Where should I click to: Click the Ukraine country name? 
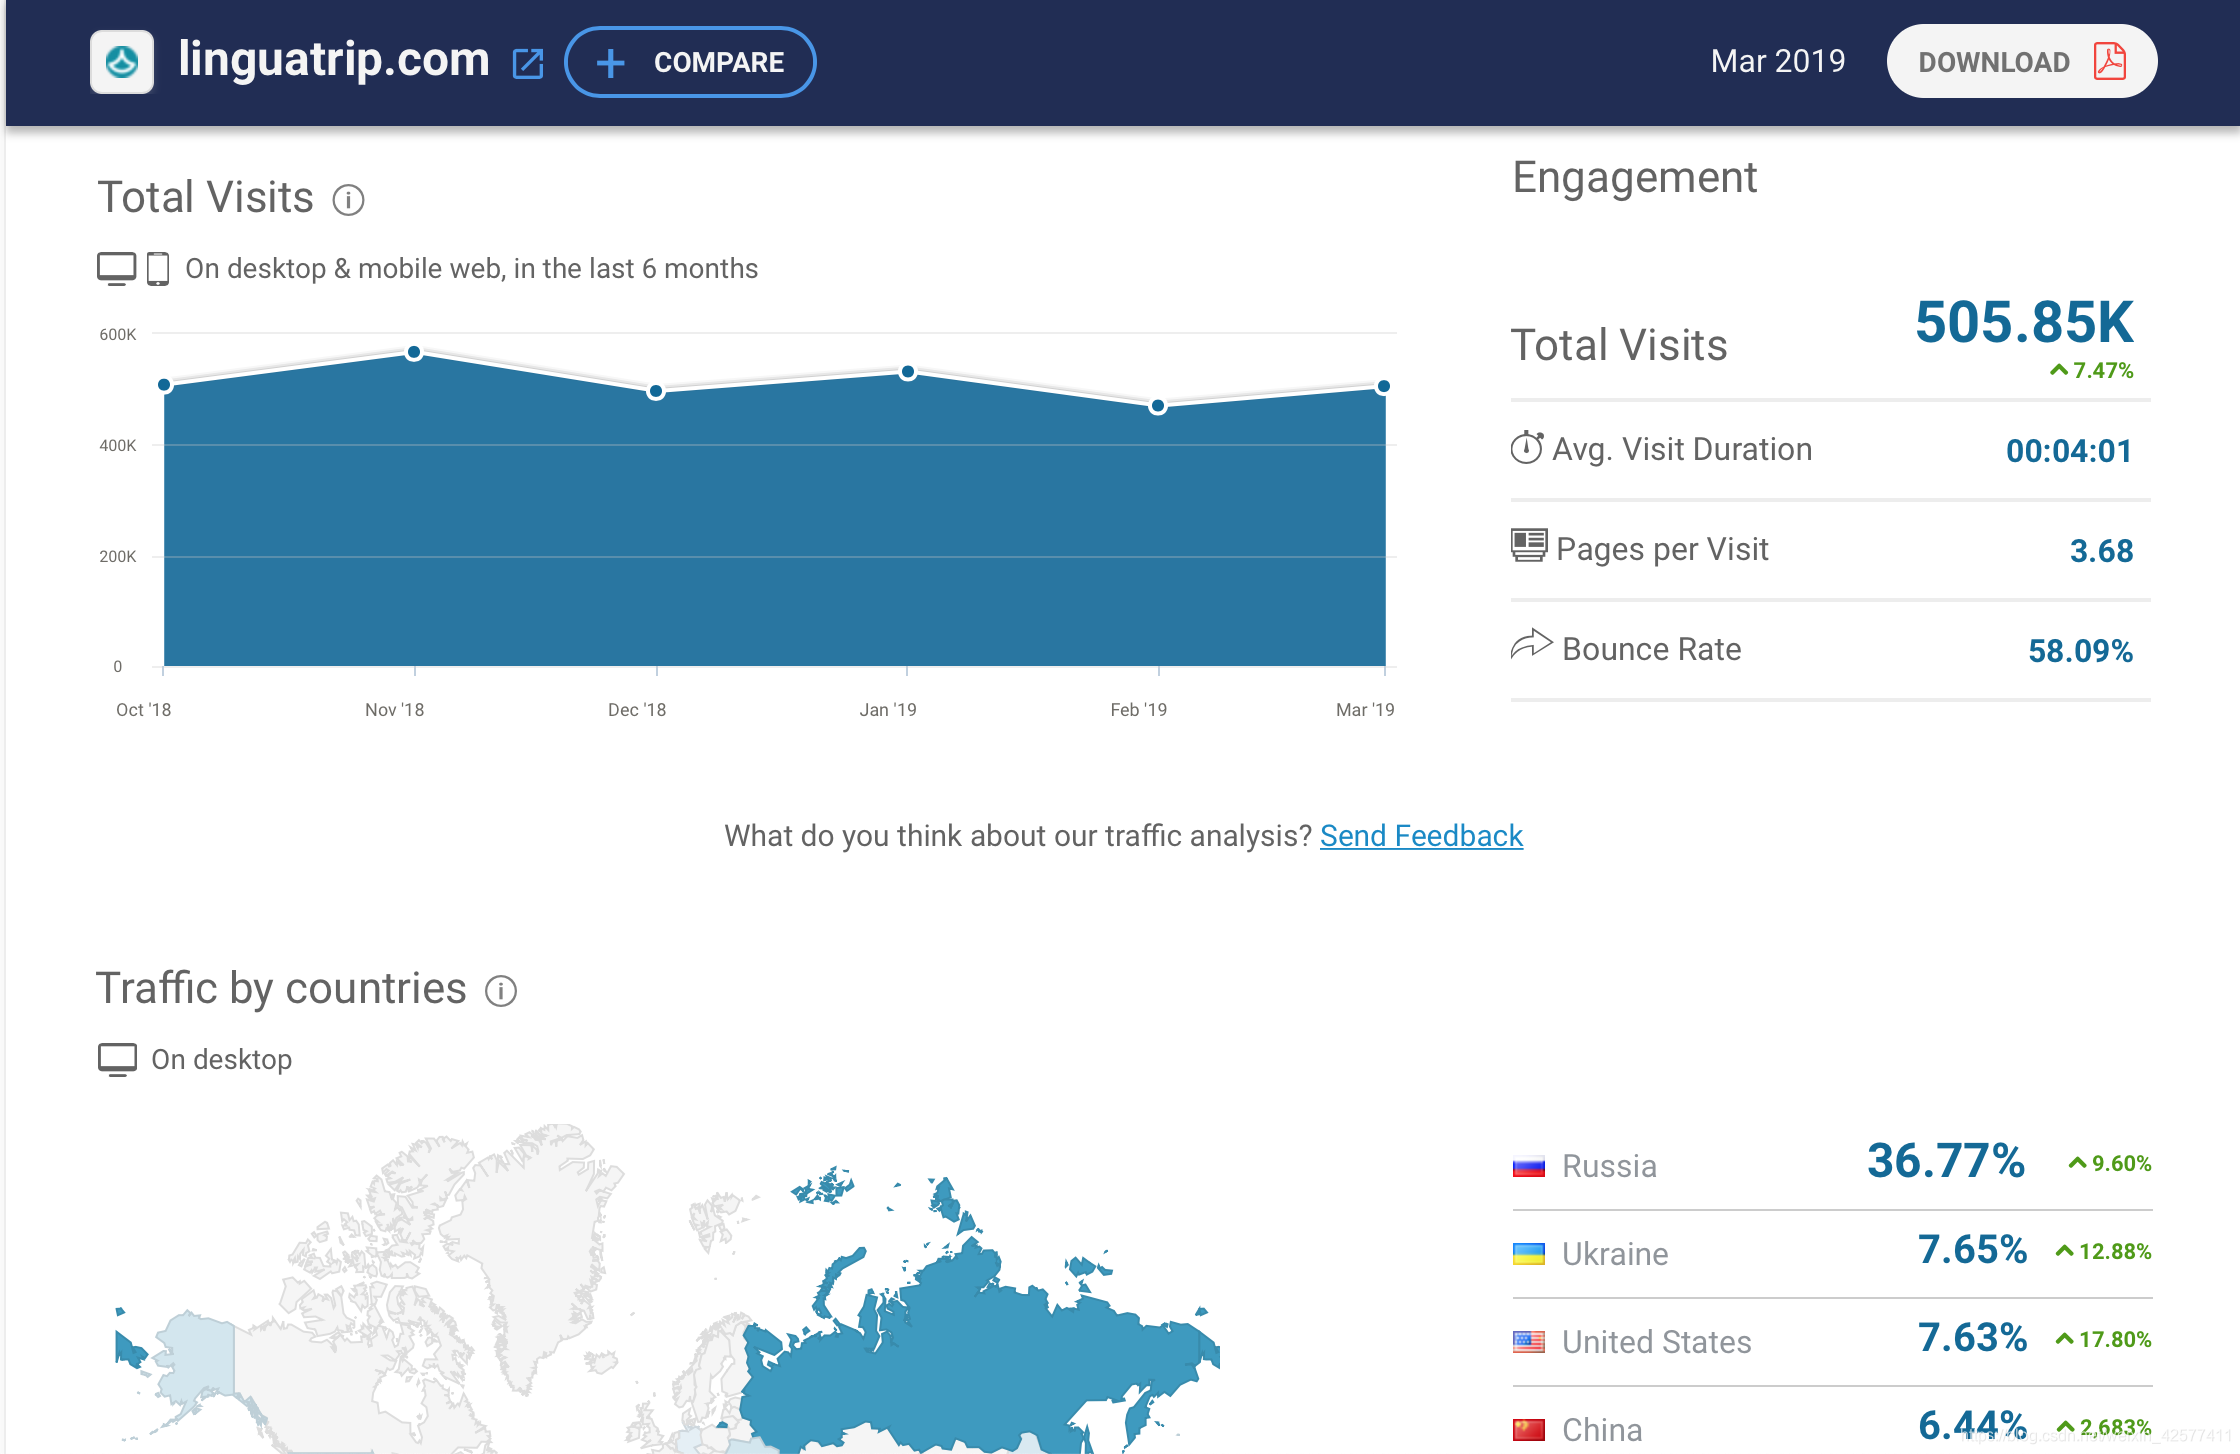point(1615,1254)
